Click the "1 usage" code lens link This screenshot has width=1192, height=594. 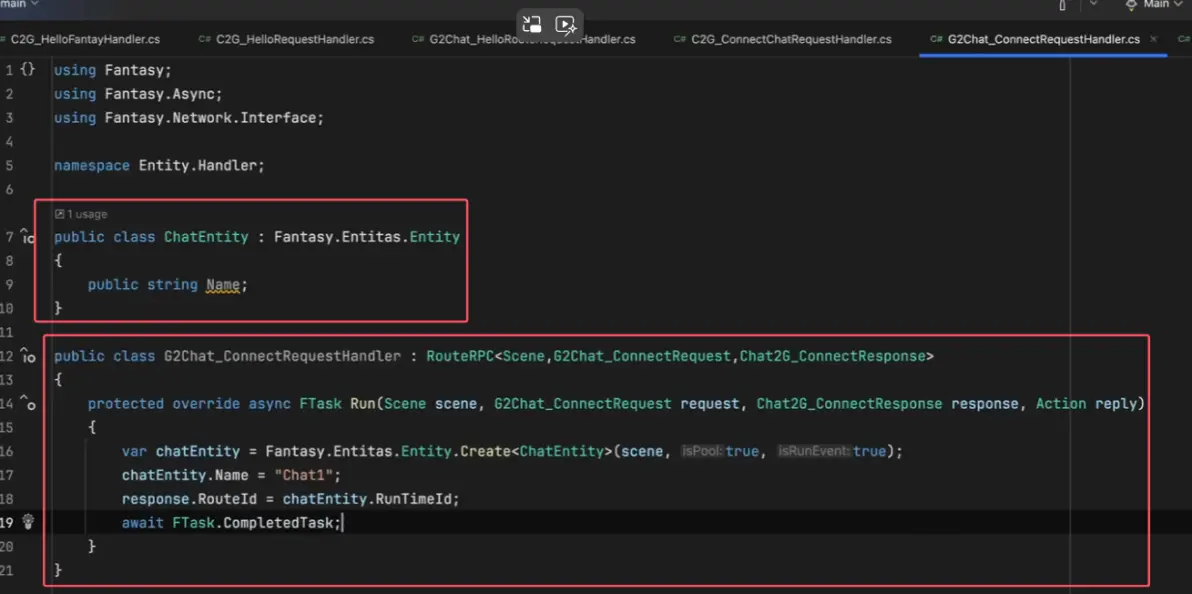tap(81, 214)
